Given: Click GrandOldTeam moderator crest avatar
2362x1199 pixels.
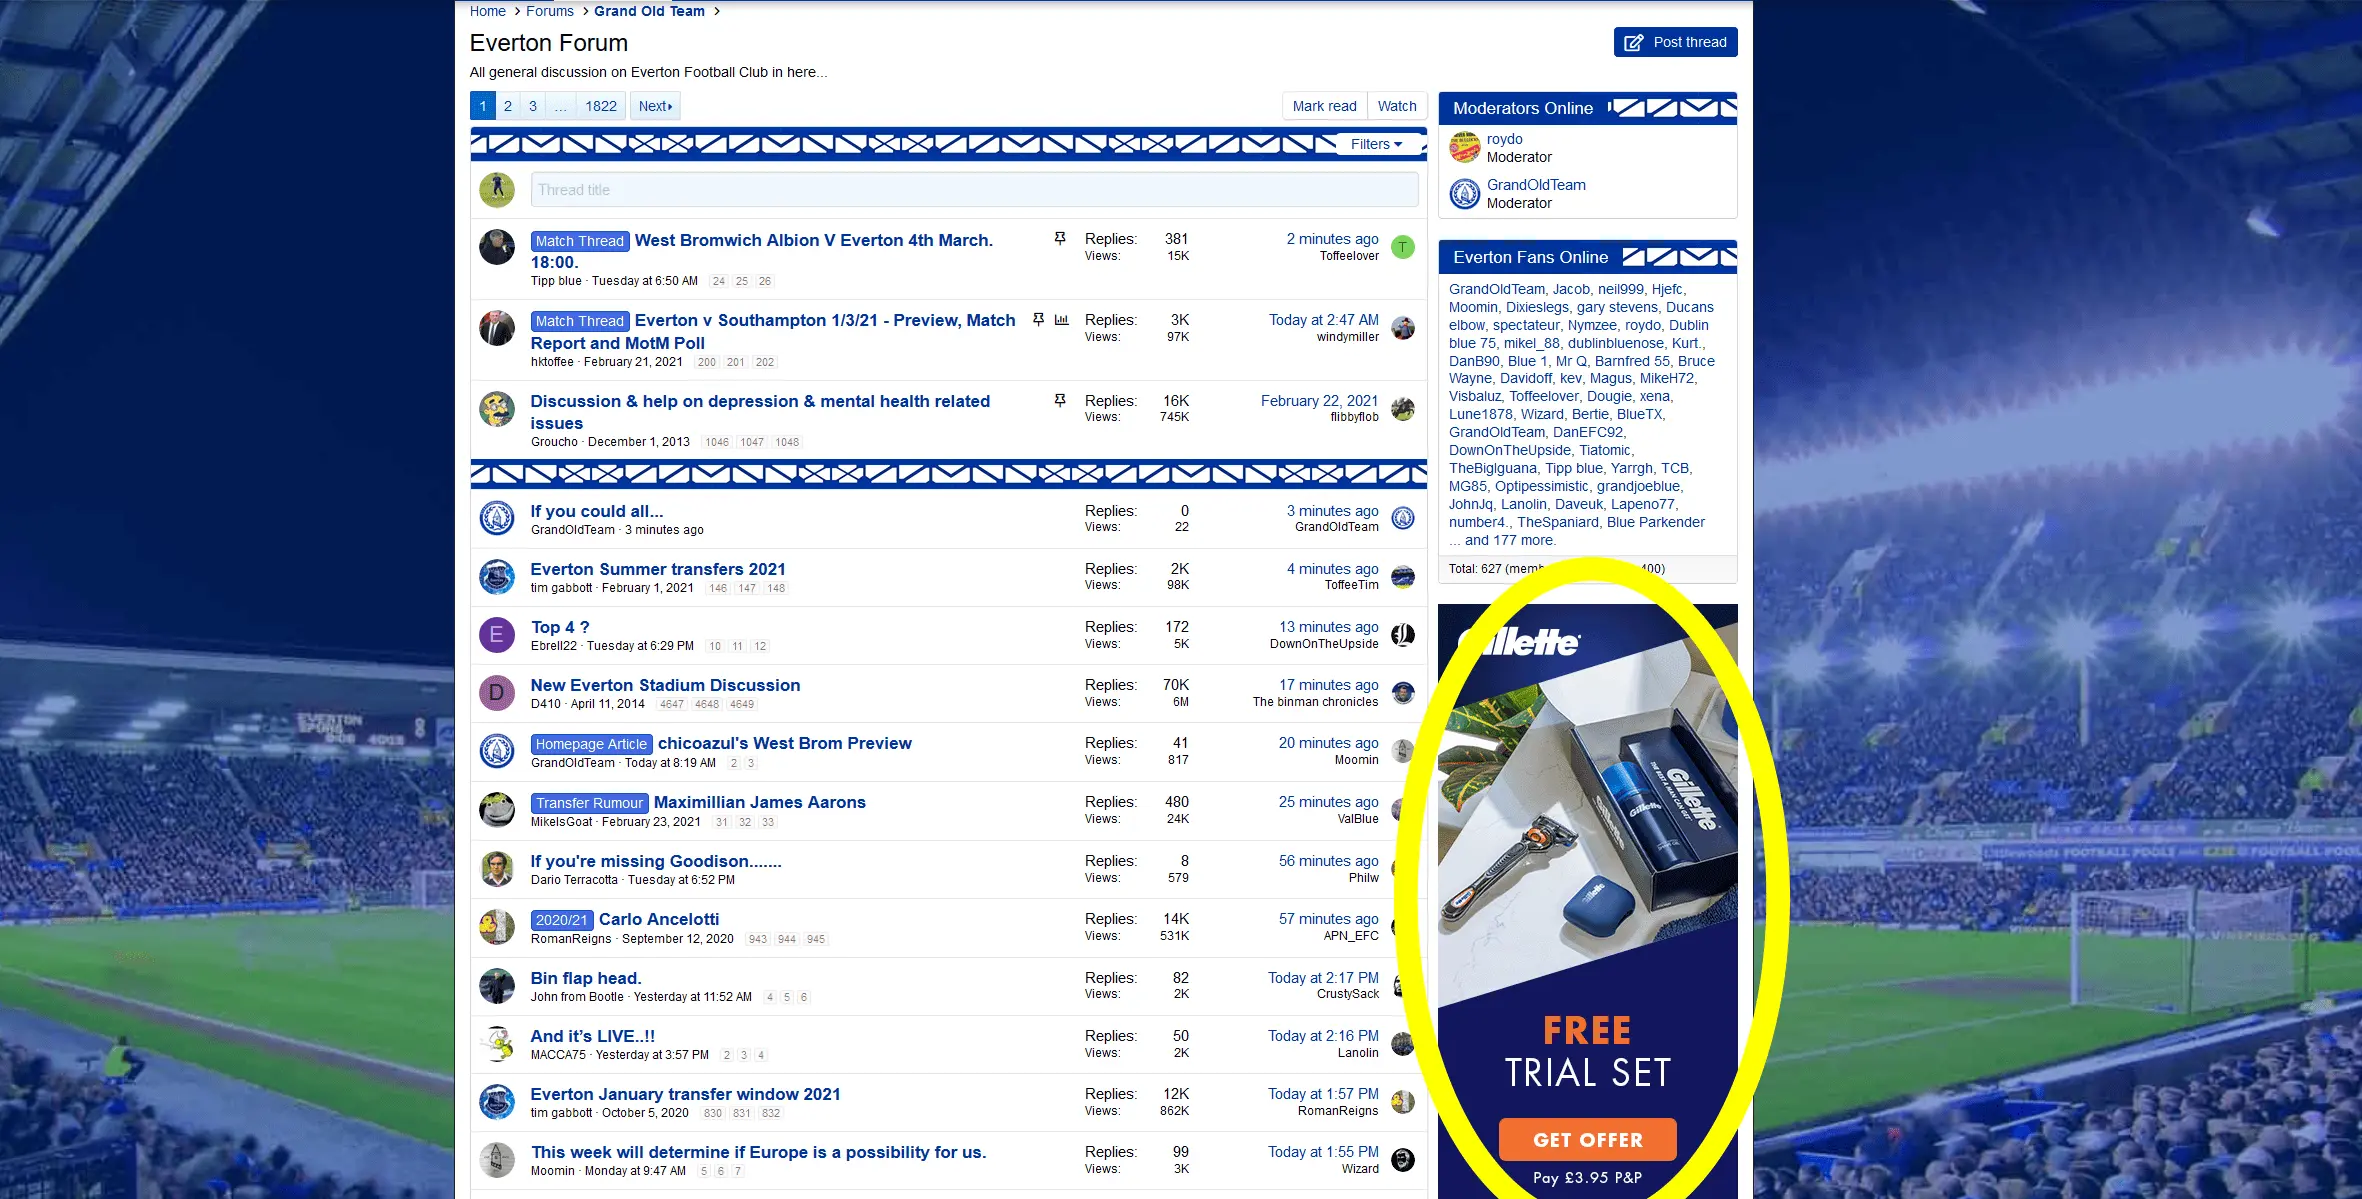Looking at the screenshot, I should [x=1465, y=194].
